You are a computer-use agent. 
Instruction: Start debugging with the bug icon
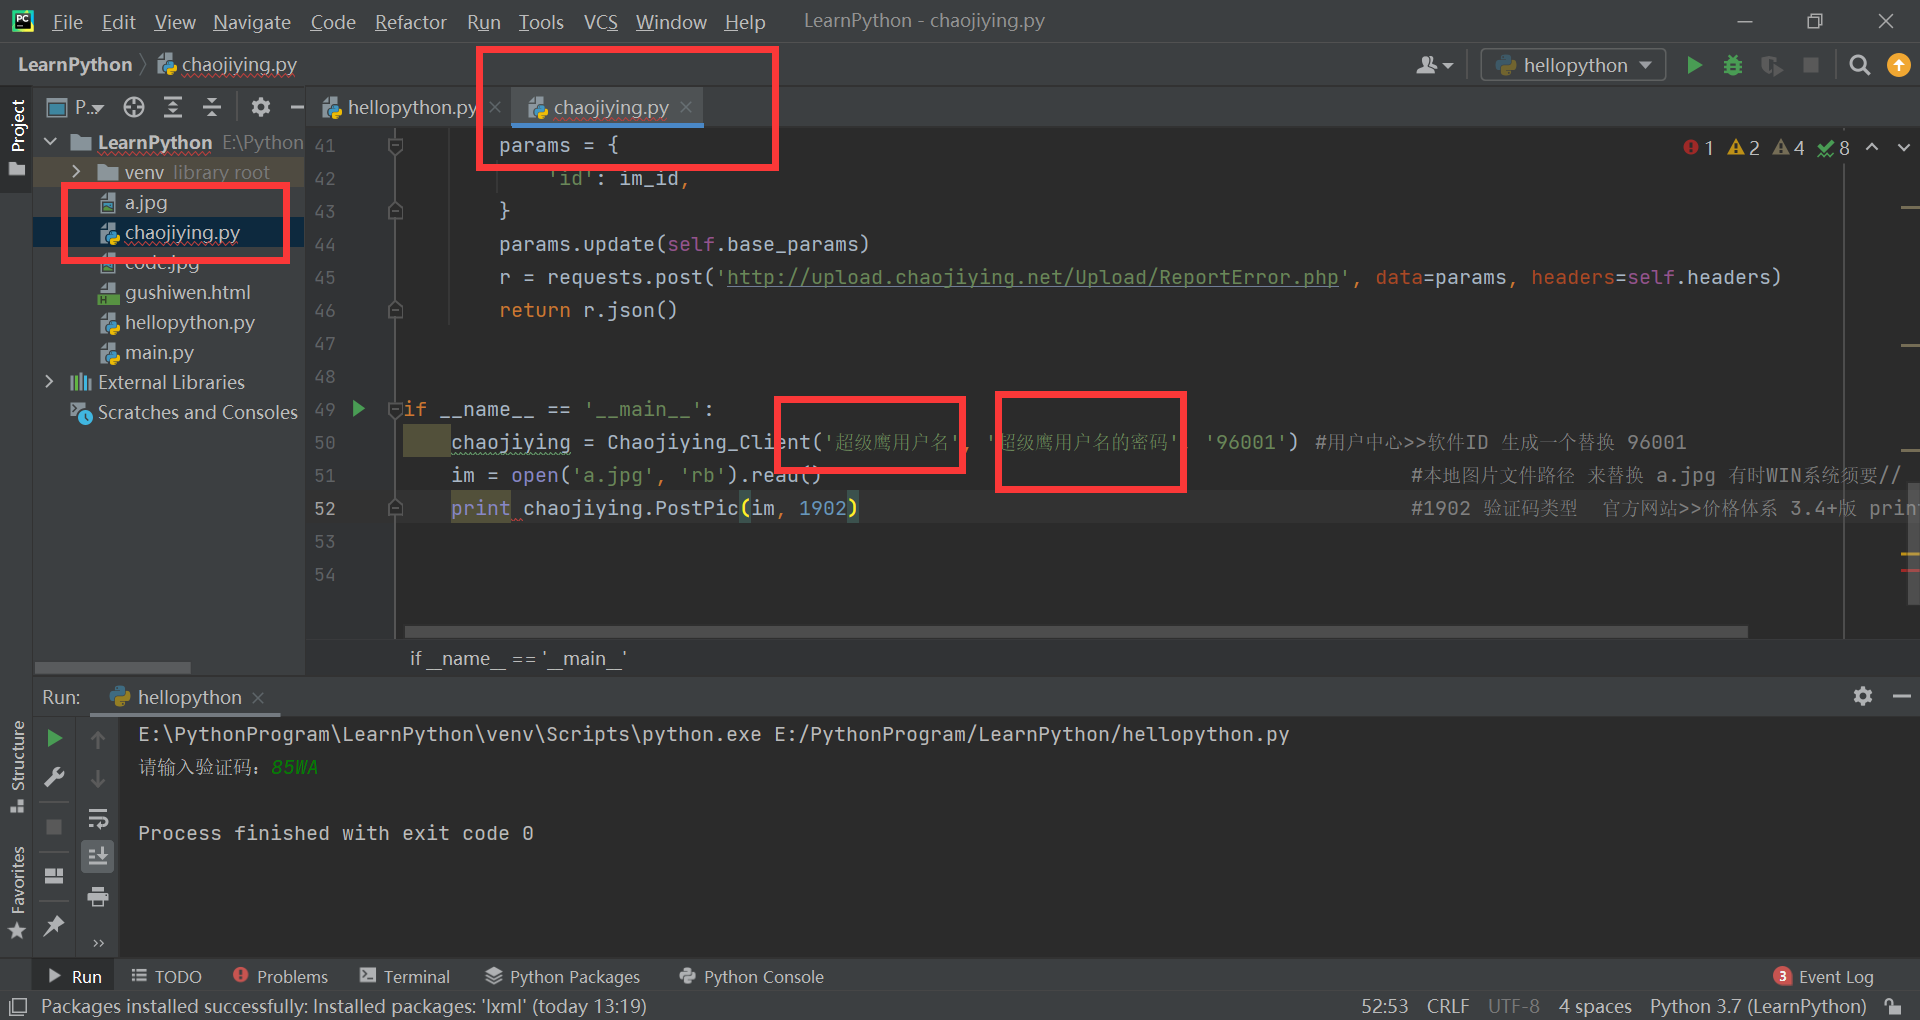click(x=1733, y=65)
